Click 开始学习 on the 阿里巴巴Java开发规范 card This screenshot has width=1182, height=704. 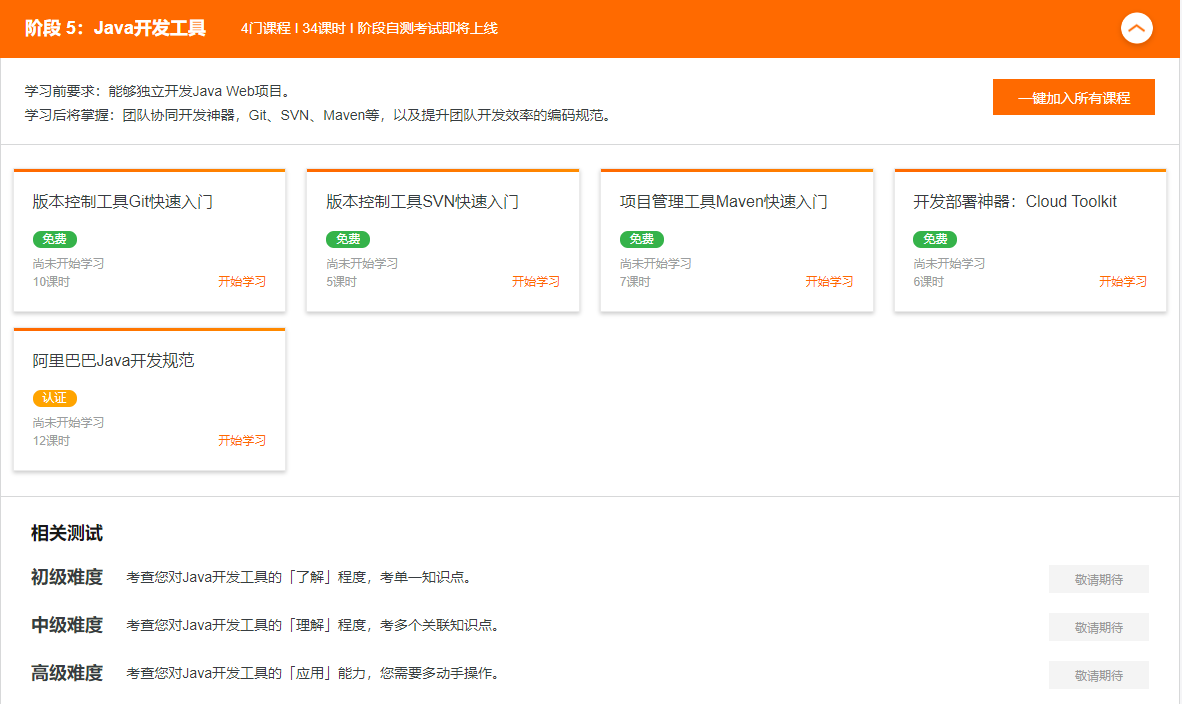coord(242,440)
